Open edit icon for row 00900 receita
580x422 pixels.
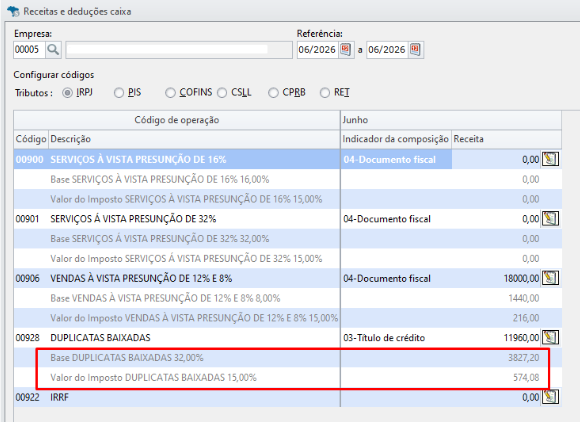550,159
